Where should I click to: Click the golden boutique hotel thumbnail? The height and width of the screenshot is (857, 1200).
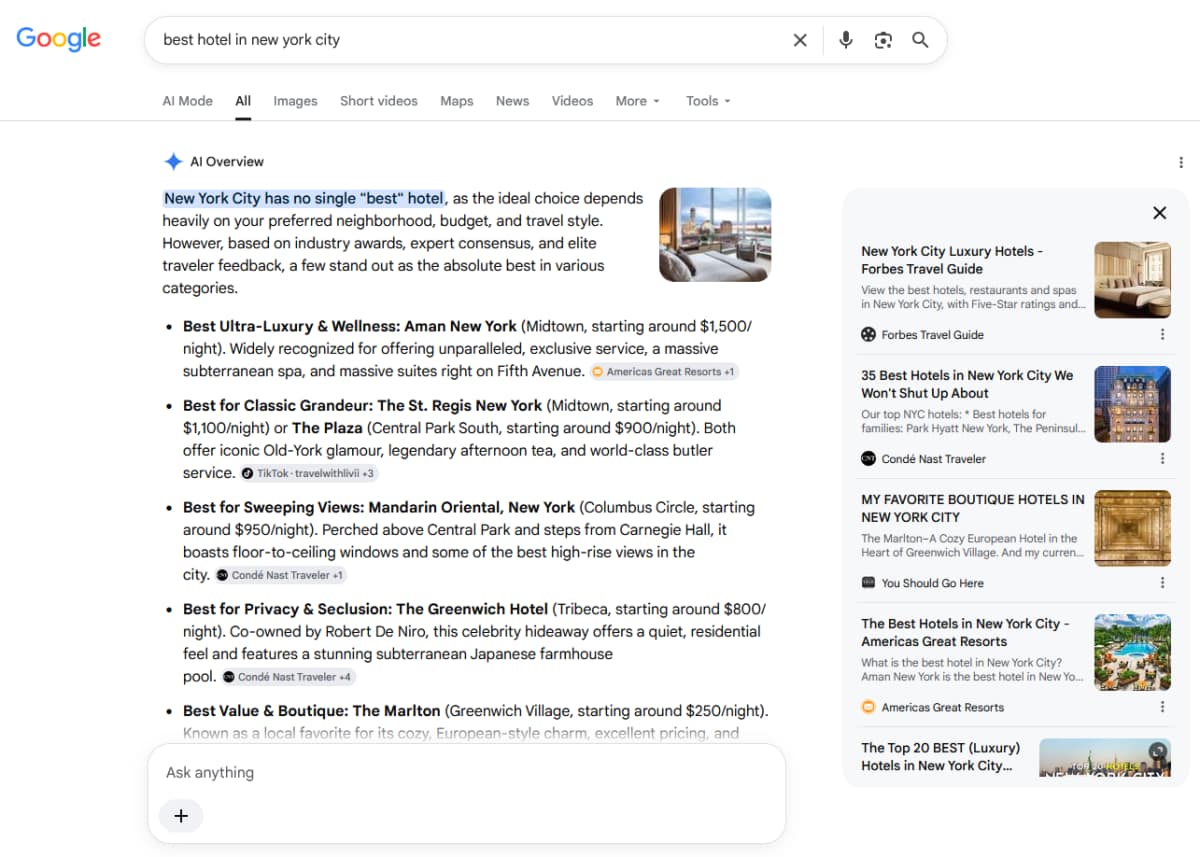[x=1132, y=528]
